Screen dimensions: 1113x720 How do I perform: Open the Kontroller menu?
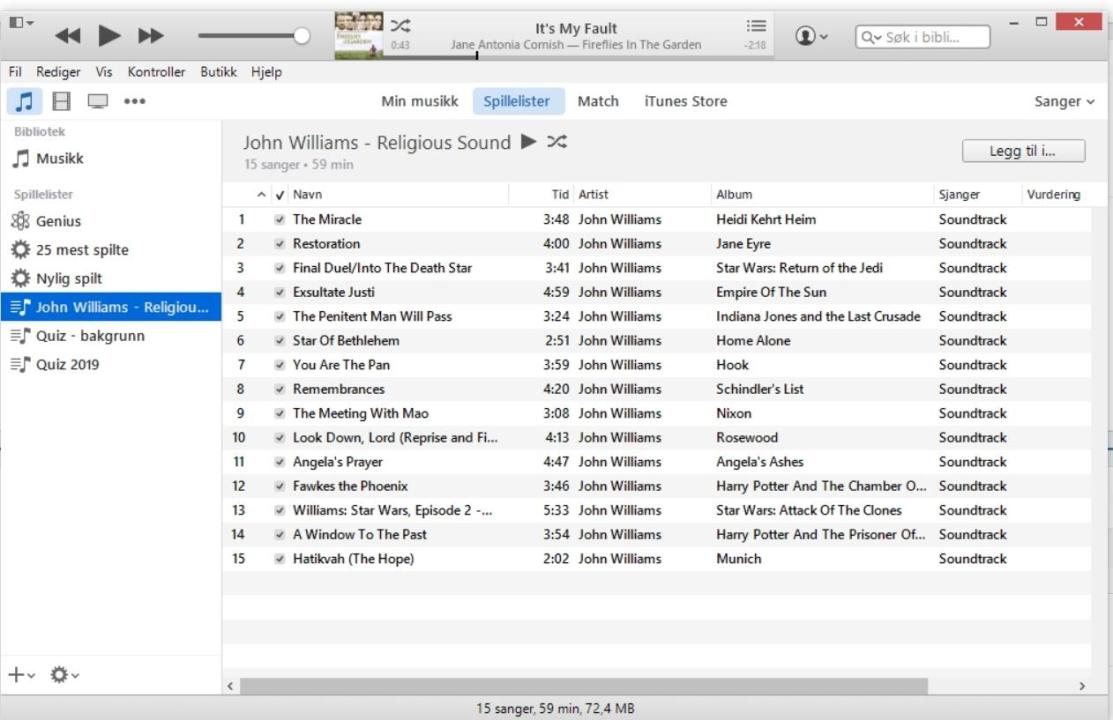pos(156,72)
